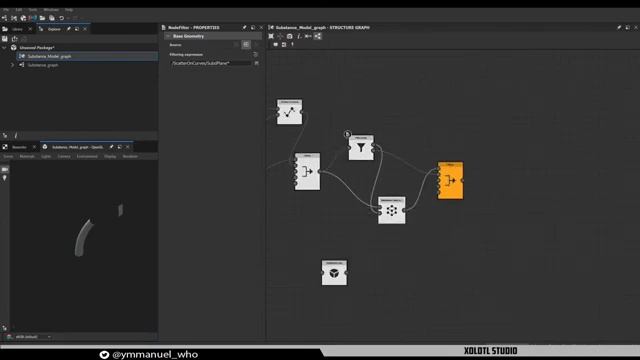
Task: Toggle the highlighted graph links display icon
Action: 318,36
